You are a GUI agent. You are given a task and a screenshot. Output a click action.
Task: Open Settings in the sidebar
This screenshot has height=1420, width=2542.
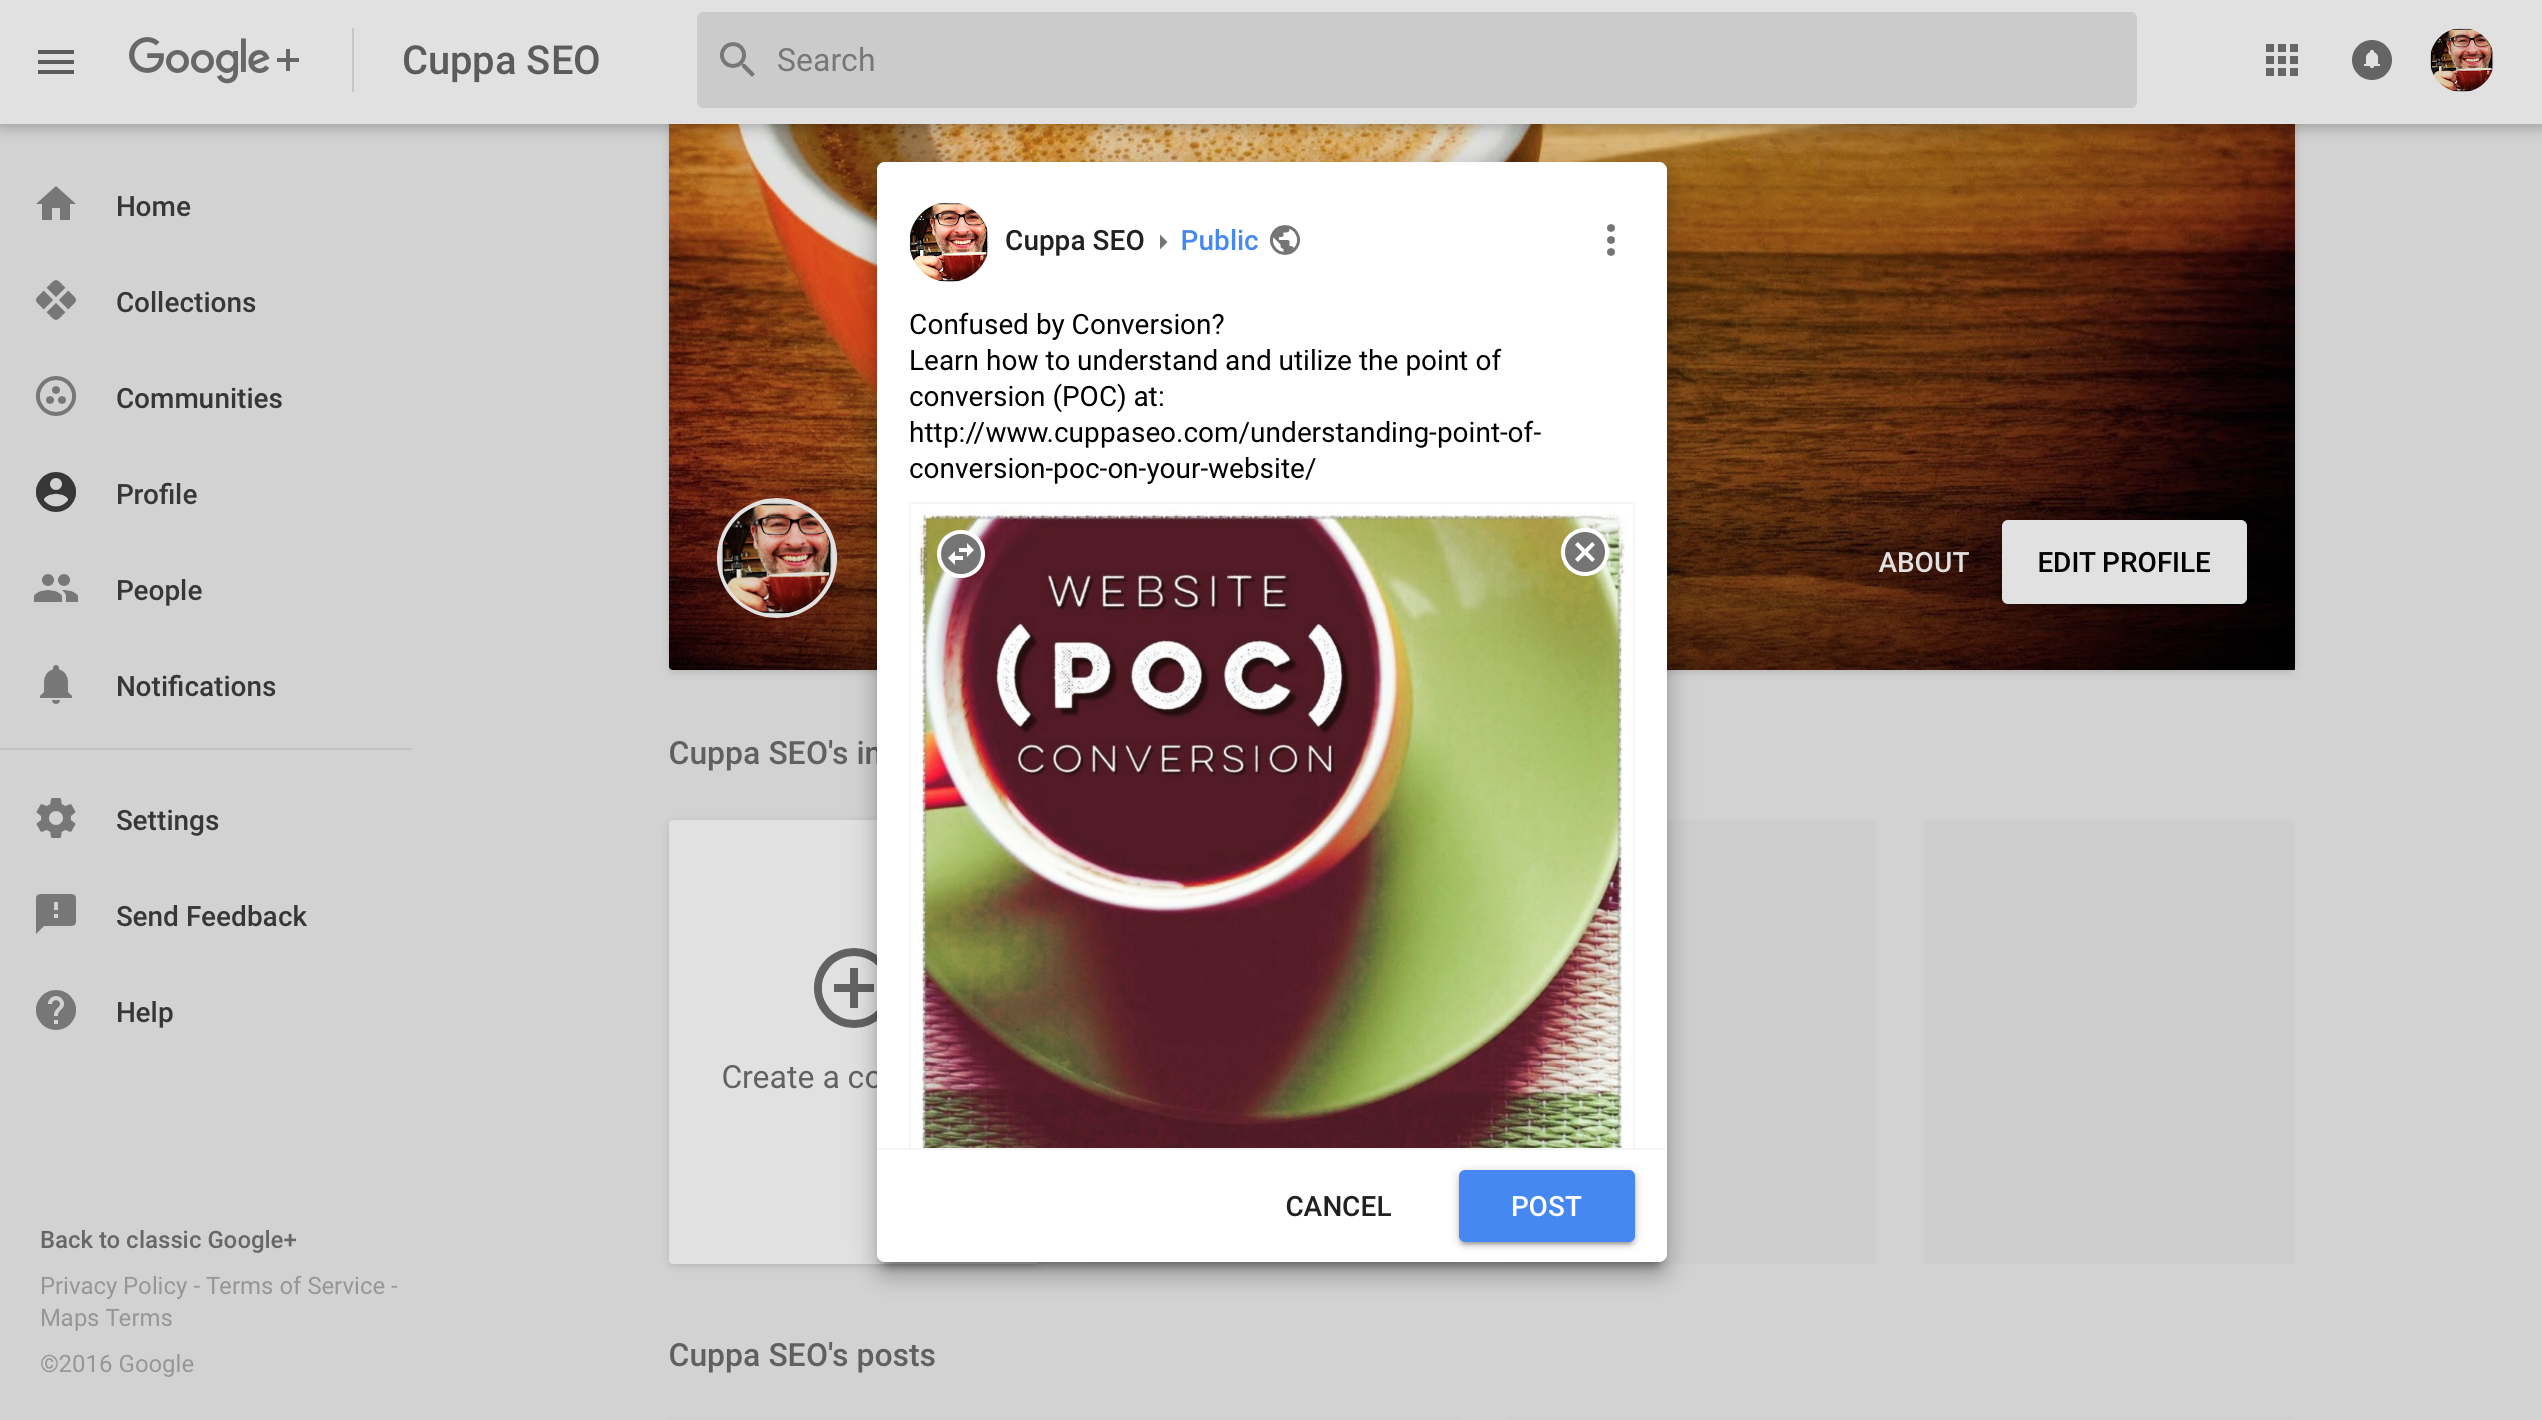(167, 820)
